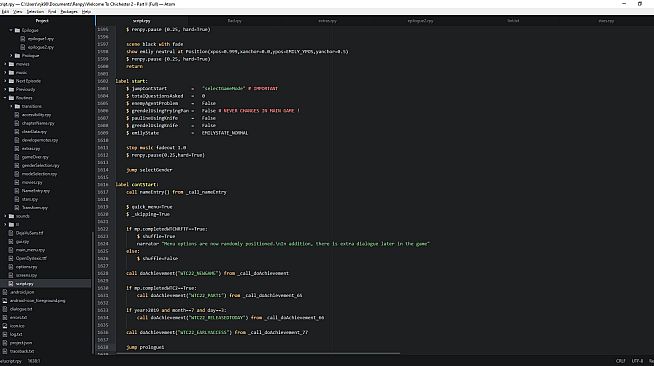This screenshot has height=366, width=654.
Task: Click the tree view vertical scrollbar
Action: point(92,292)
